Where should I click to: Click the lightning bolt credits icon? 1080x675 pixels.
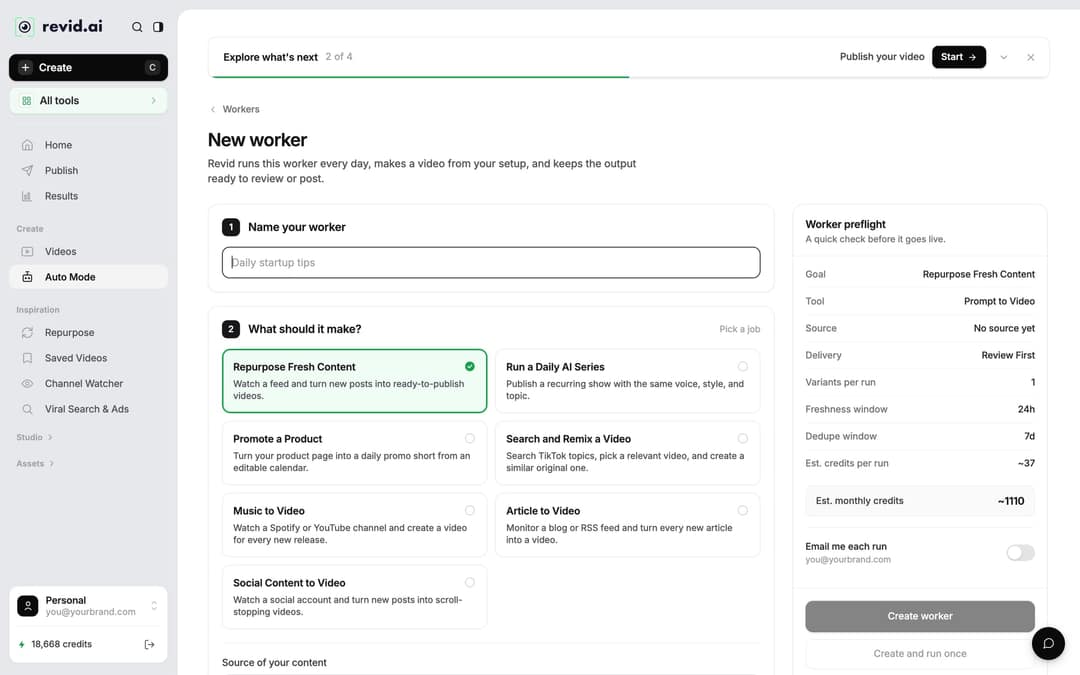(21, 645)
